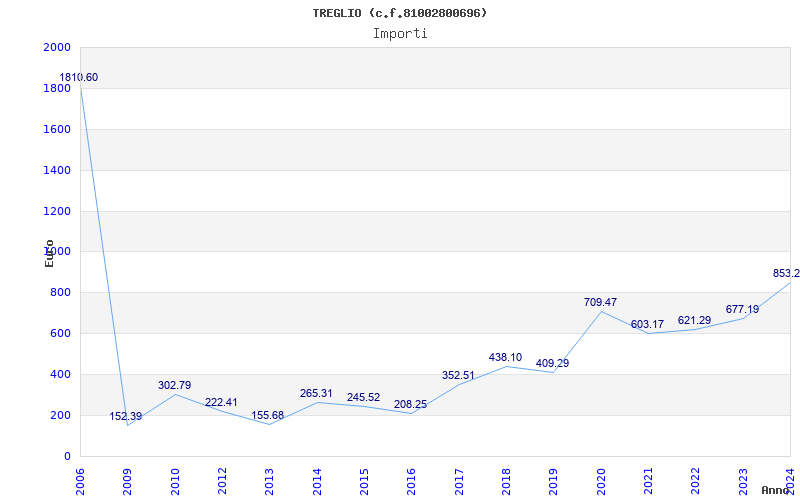Click the 2014 x-axis year label

click(317, 481)
